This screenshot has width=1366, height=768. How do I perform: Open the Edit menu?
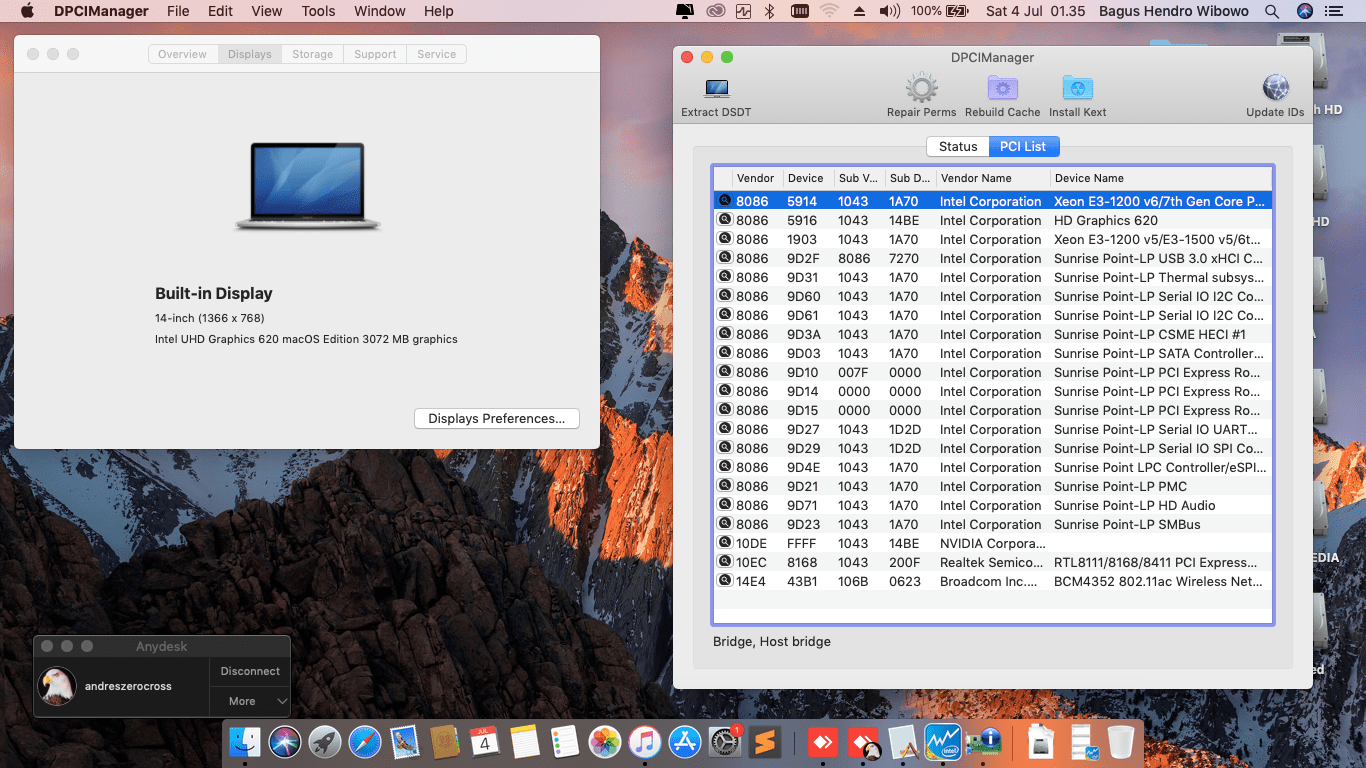click(220, 11)
